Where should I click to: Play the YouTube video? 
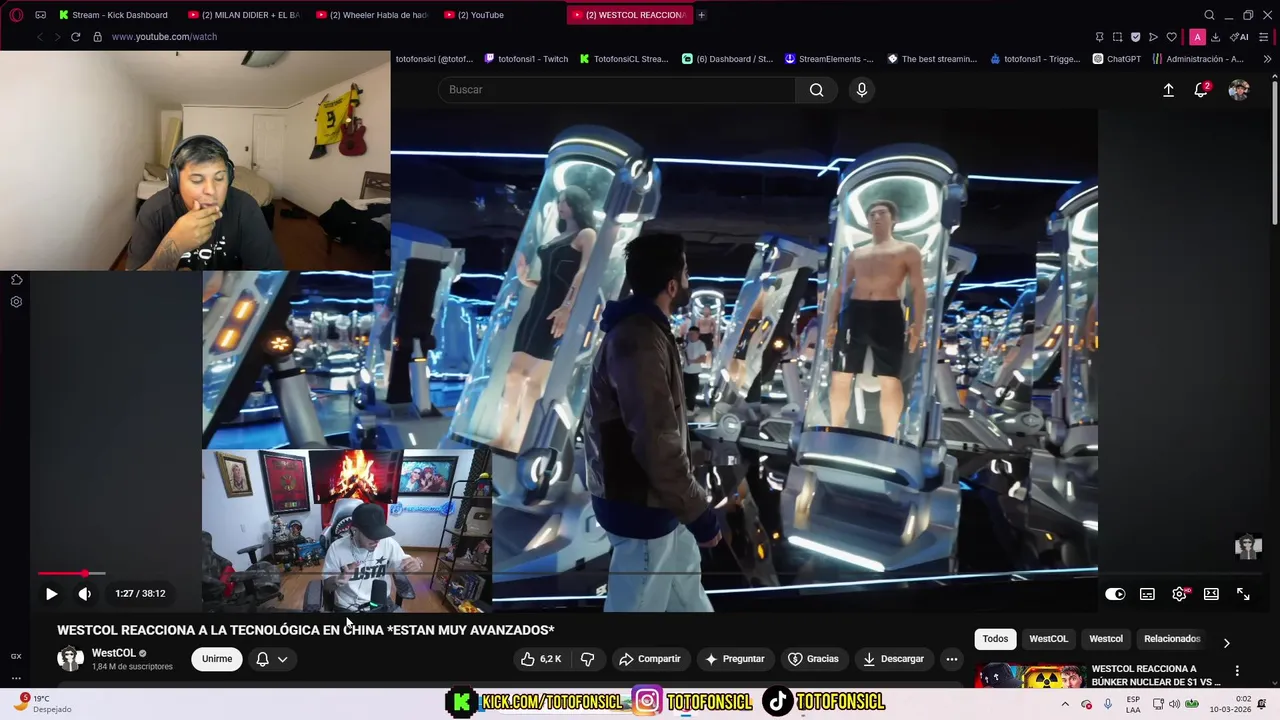pos(51,594)
